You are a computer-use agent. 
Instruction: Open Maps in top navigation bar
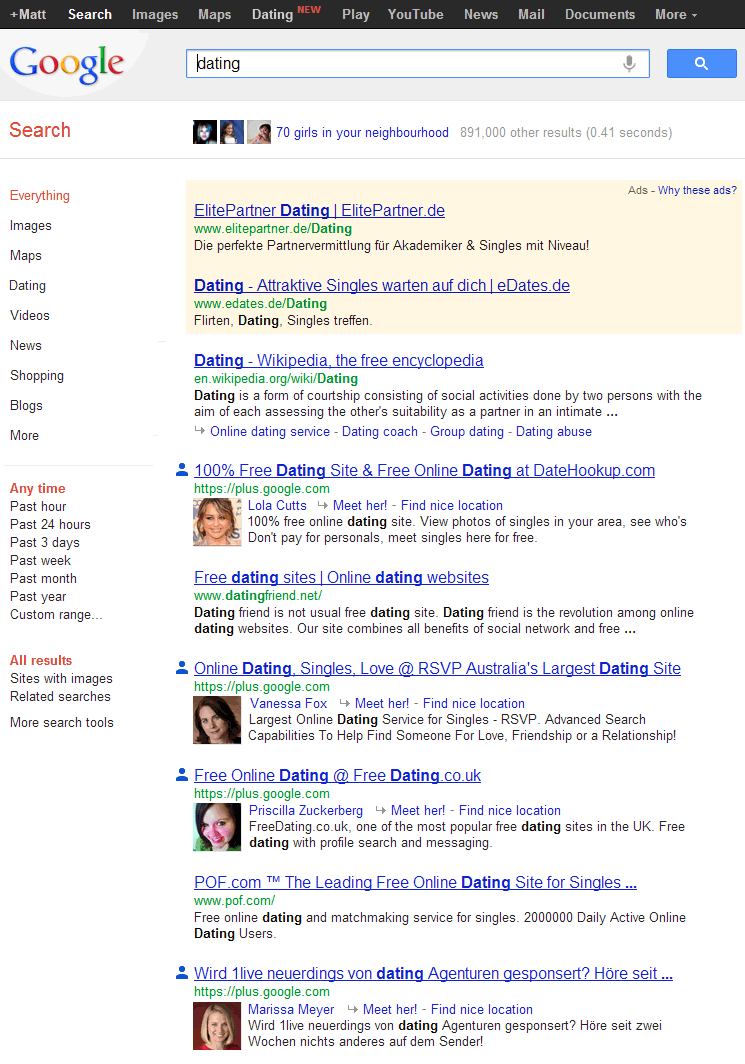point(214,14)
